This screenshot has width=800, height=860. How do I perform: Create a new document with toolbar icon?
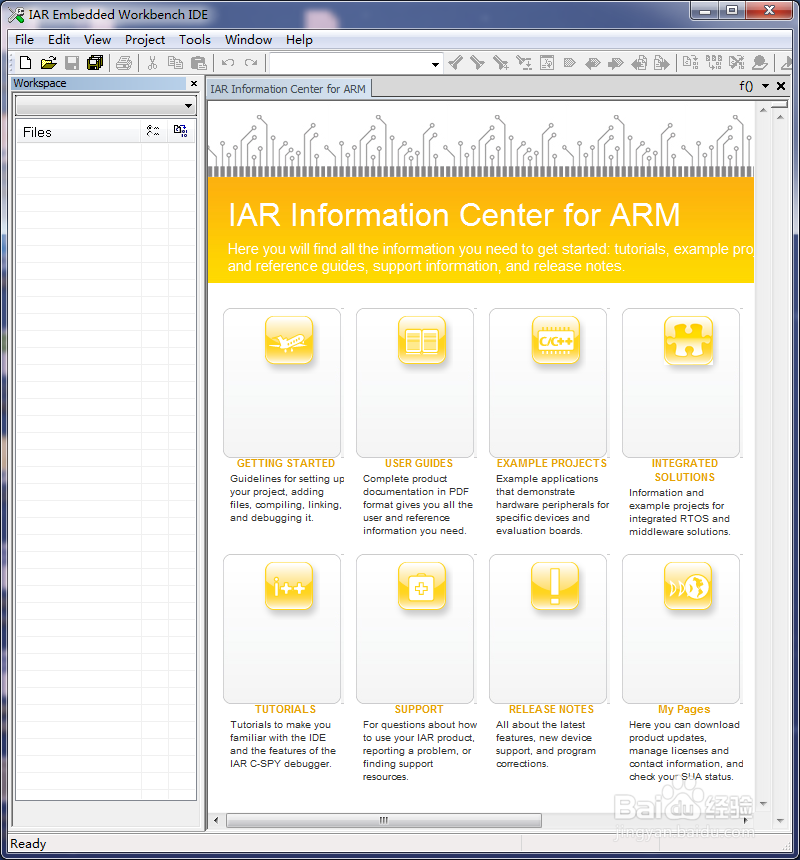[x=25, y=63]
